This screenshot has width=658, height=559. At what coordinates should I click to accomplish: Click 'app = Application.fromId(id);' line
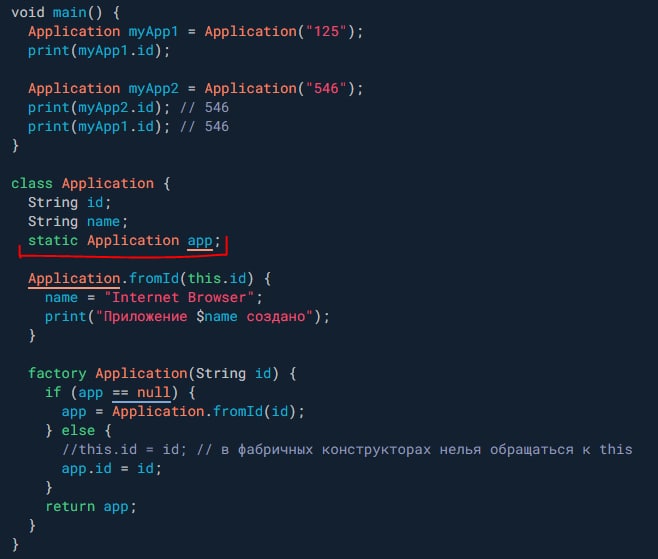click(183, 411)
